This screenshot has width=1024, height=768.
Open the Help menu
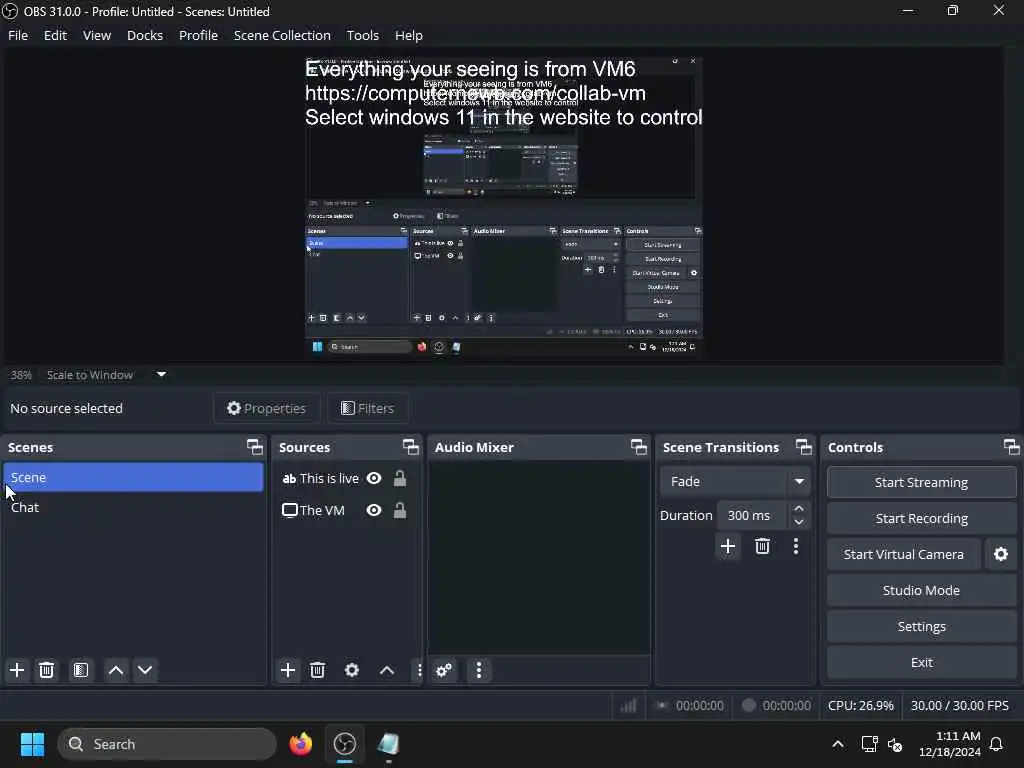(x=409, y=35)
